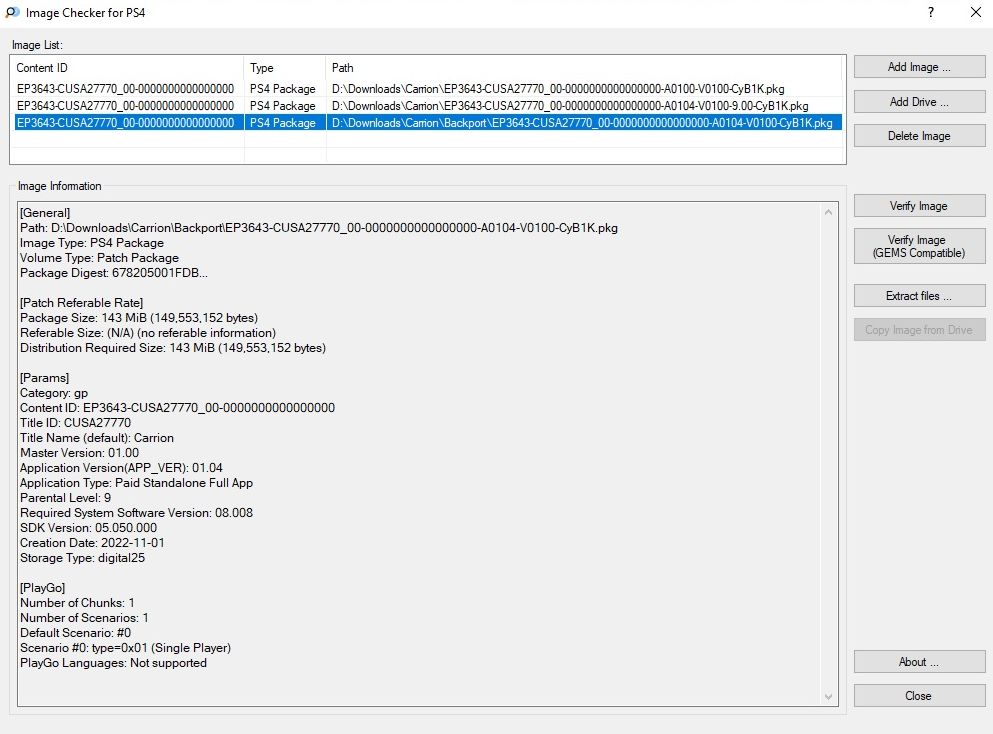Viewport: 993px width, 734px height.
Task: Click the Storage Type: digital25 line
Action: pyautogui.click(x=82, y=558)
